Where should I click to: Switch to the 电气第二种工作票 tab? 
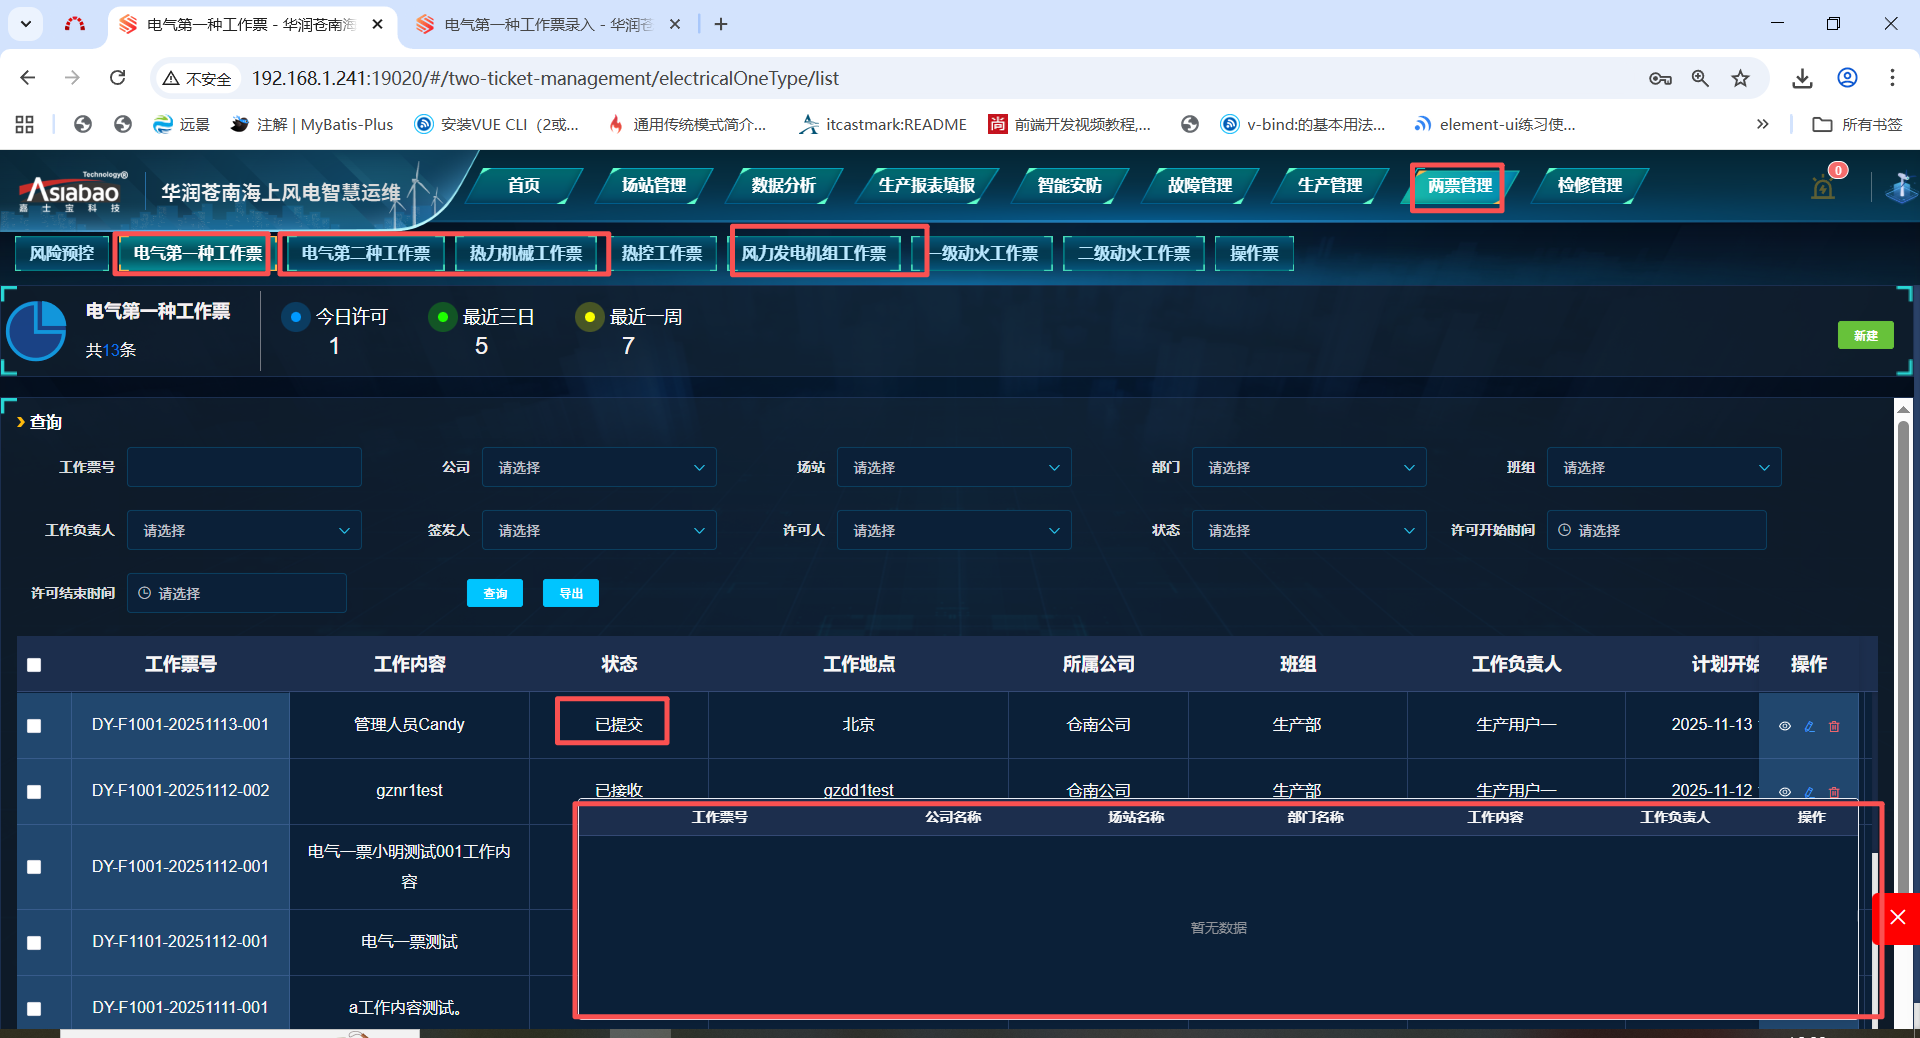coord(366,254)
